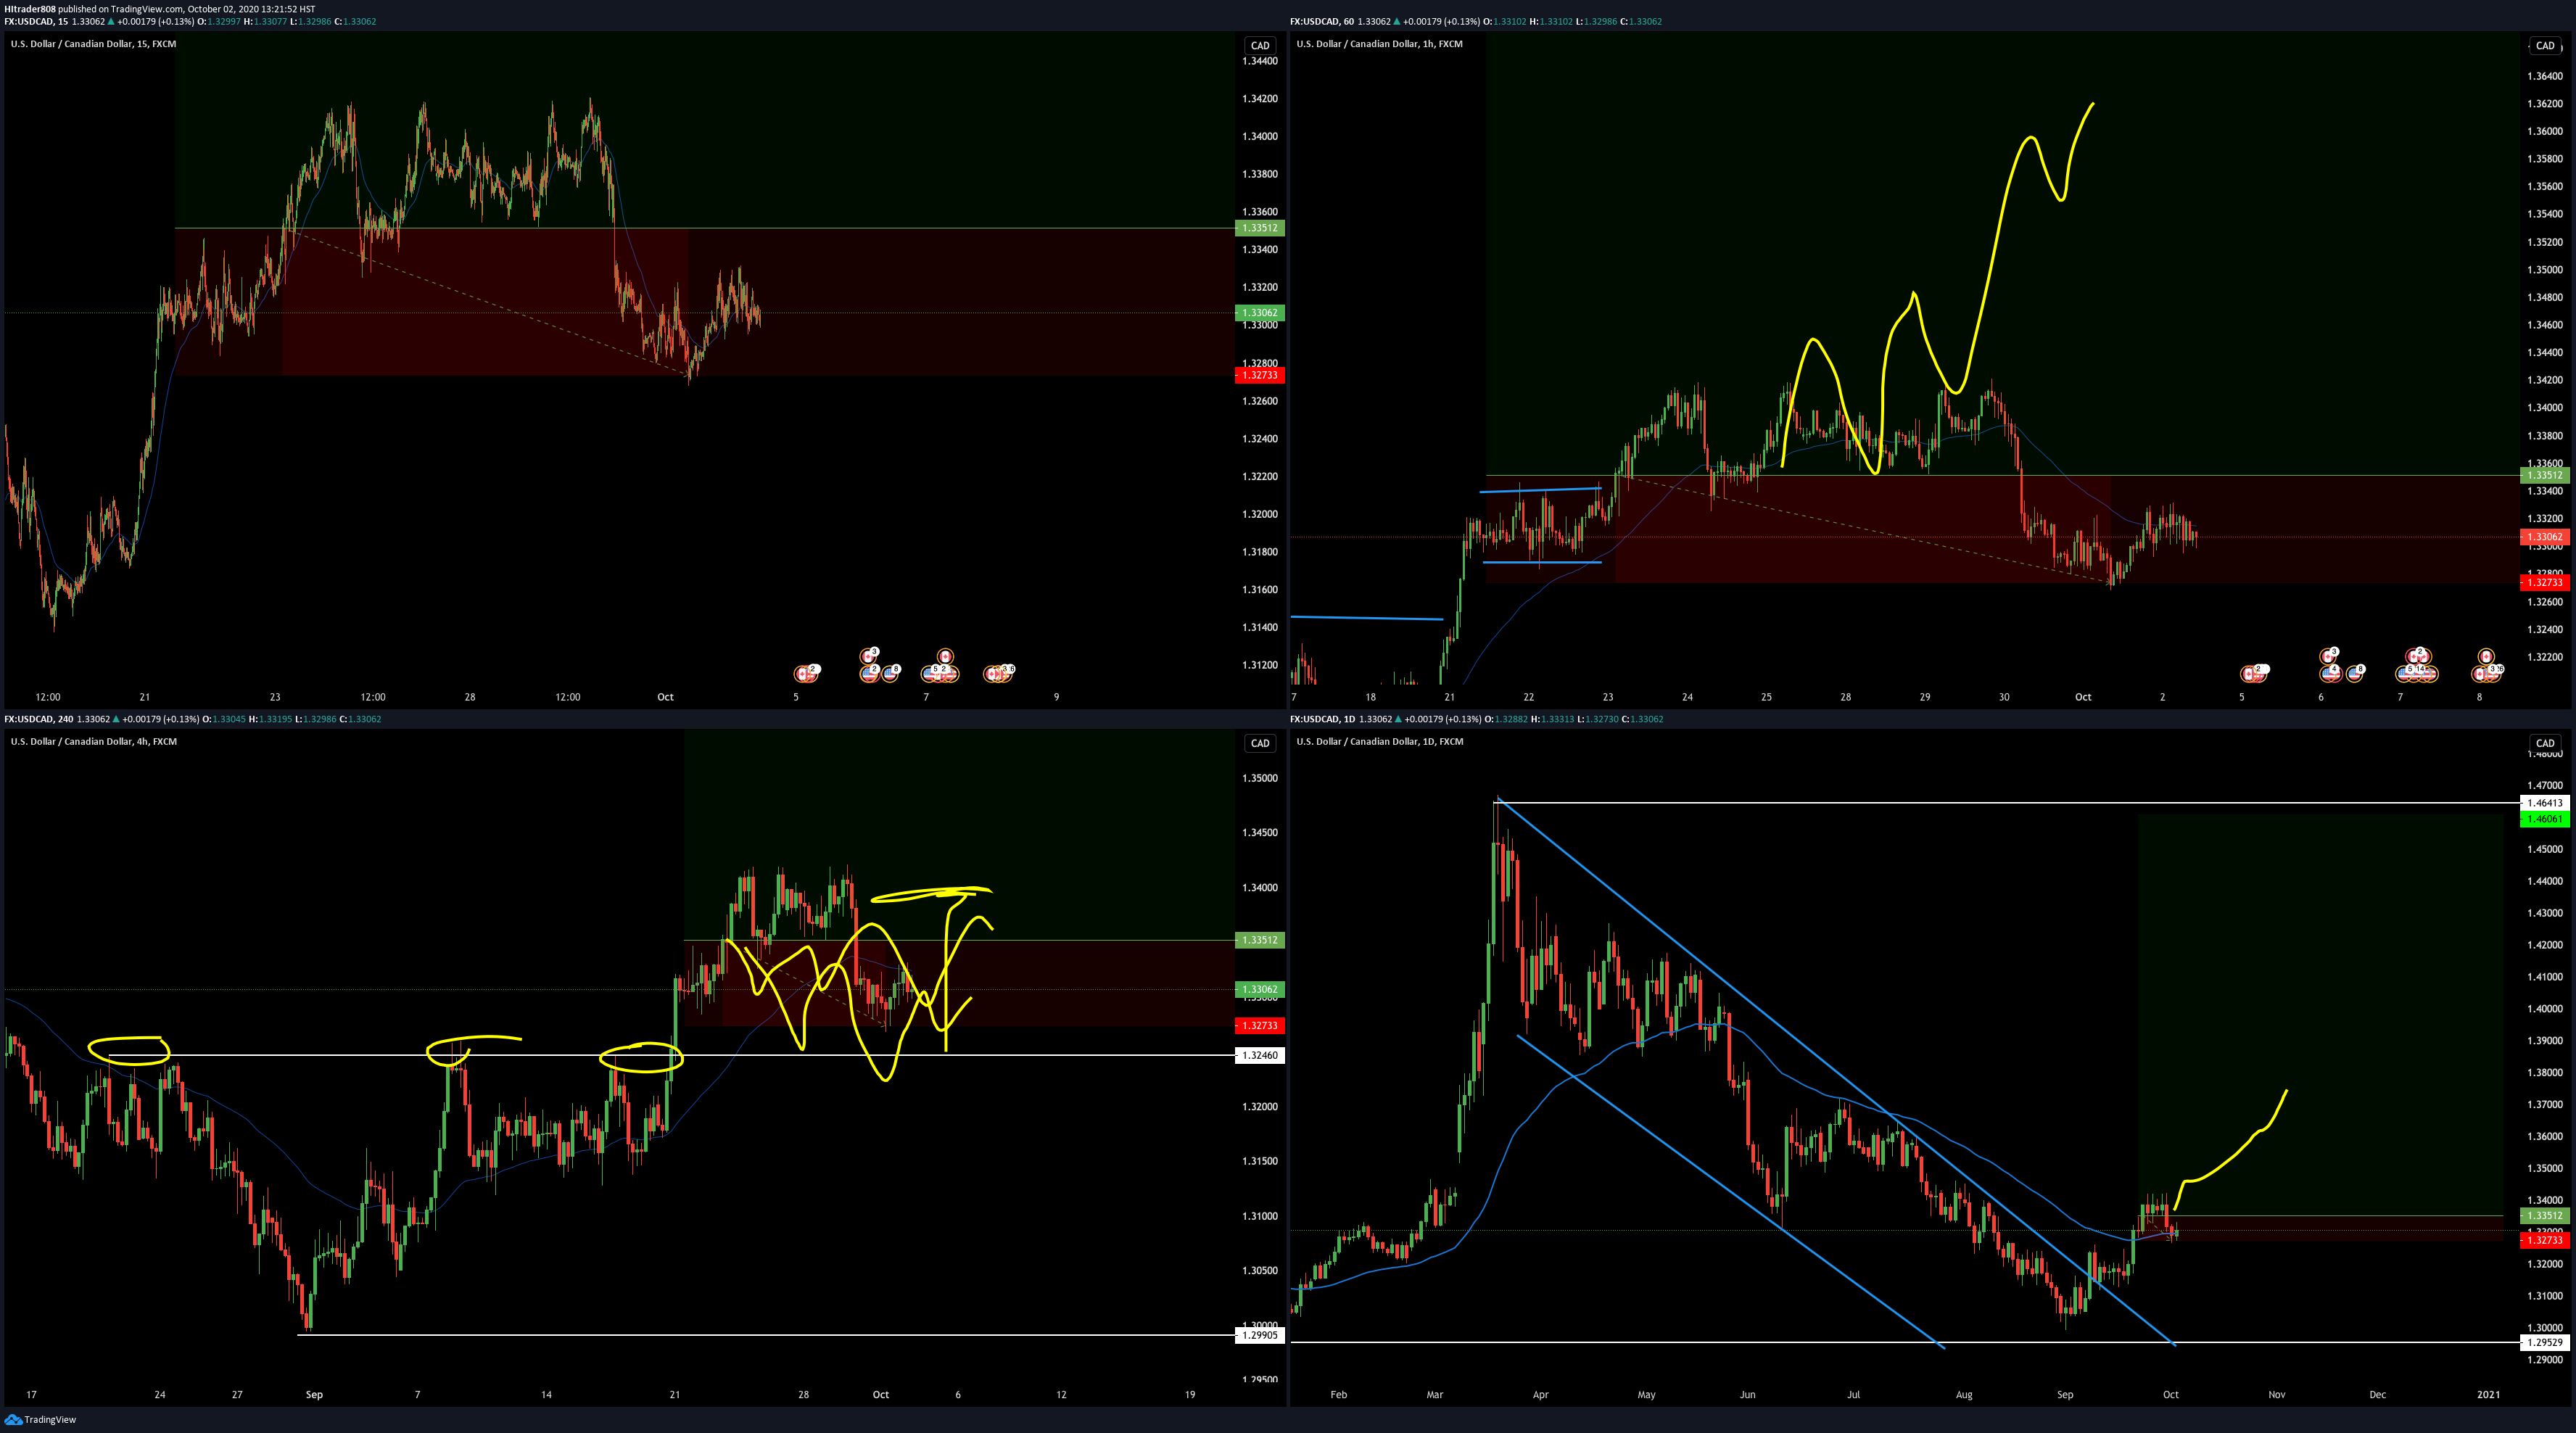The width and height of the screenshot is (2576, 1433).
Task: Click the 4h, FXCM chart legend title
Action: (93, 742)
